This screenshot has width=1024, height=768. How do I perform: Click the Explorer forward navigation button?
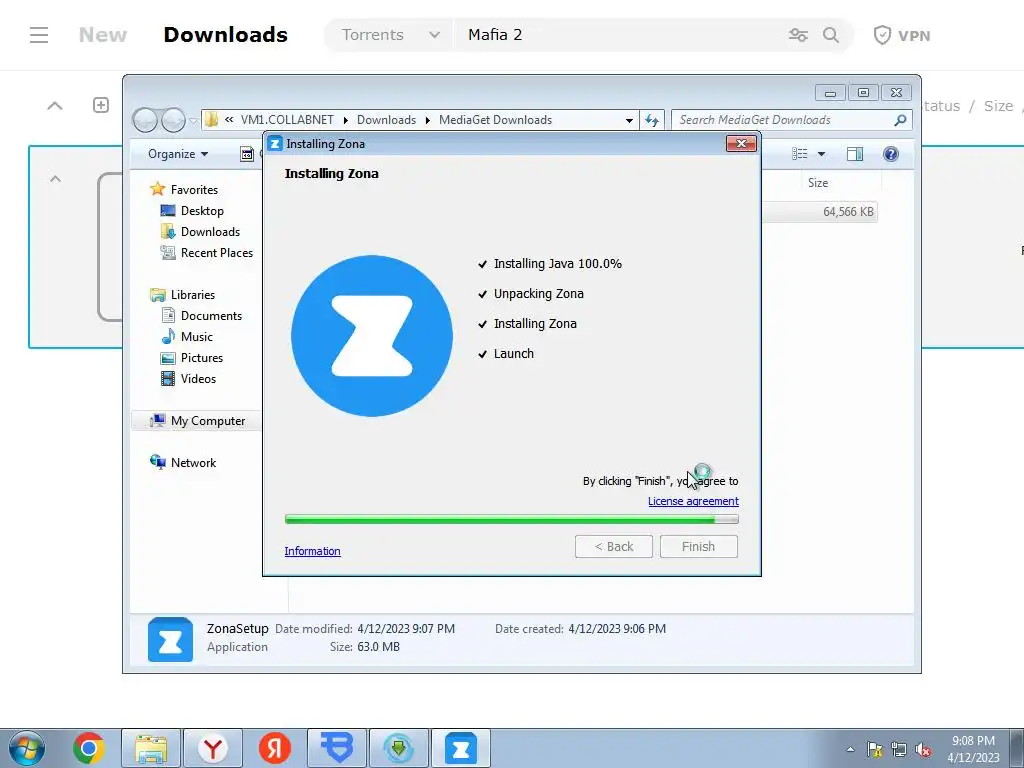click(173, 120)
